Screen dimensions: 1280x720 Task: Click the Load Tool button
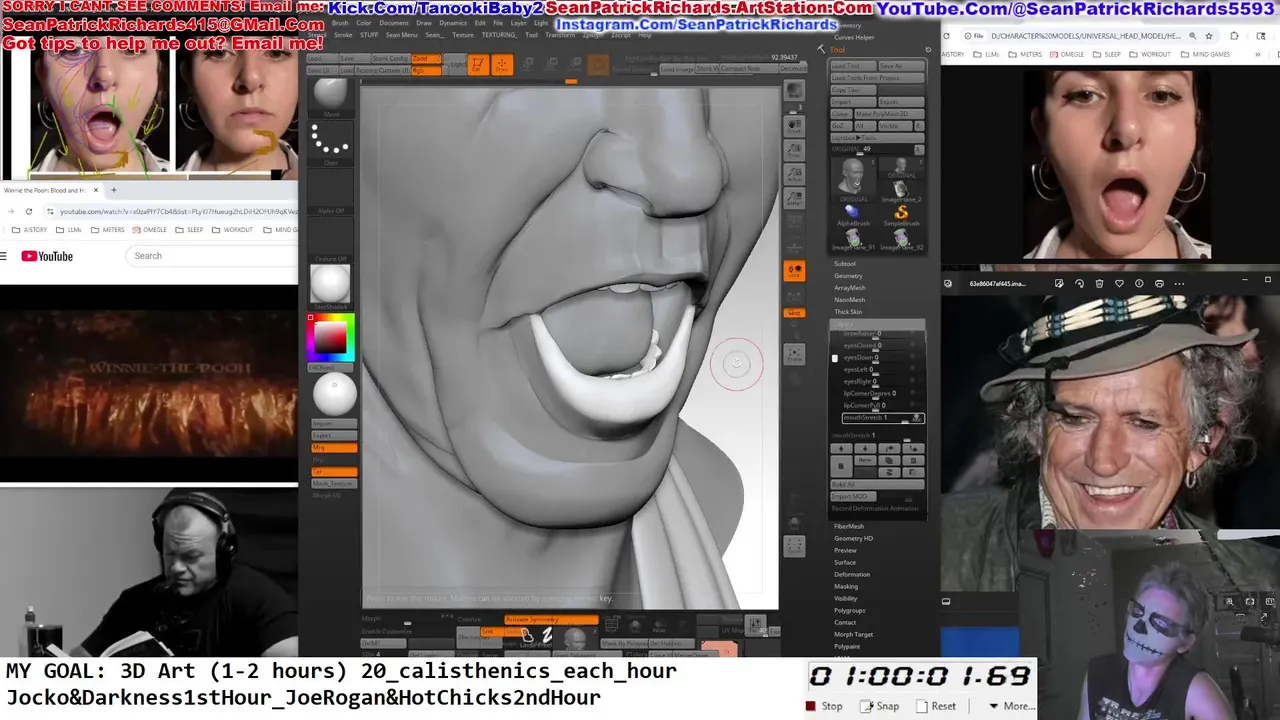853,66
